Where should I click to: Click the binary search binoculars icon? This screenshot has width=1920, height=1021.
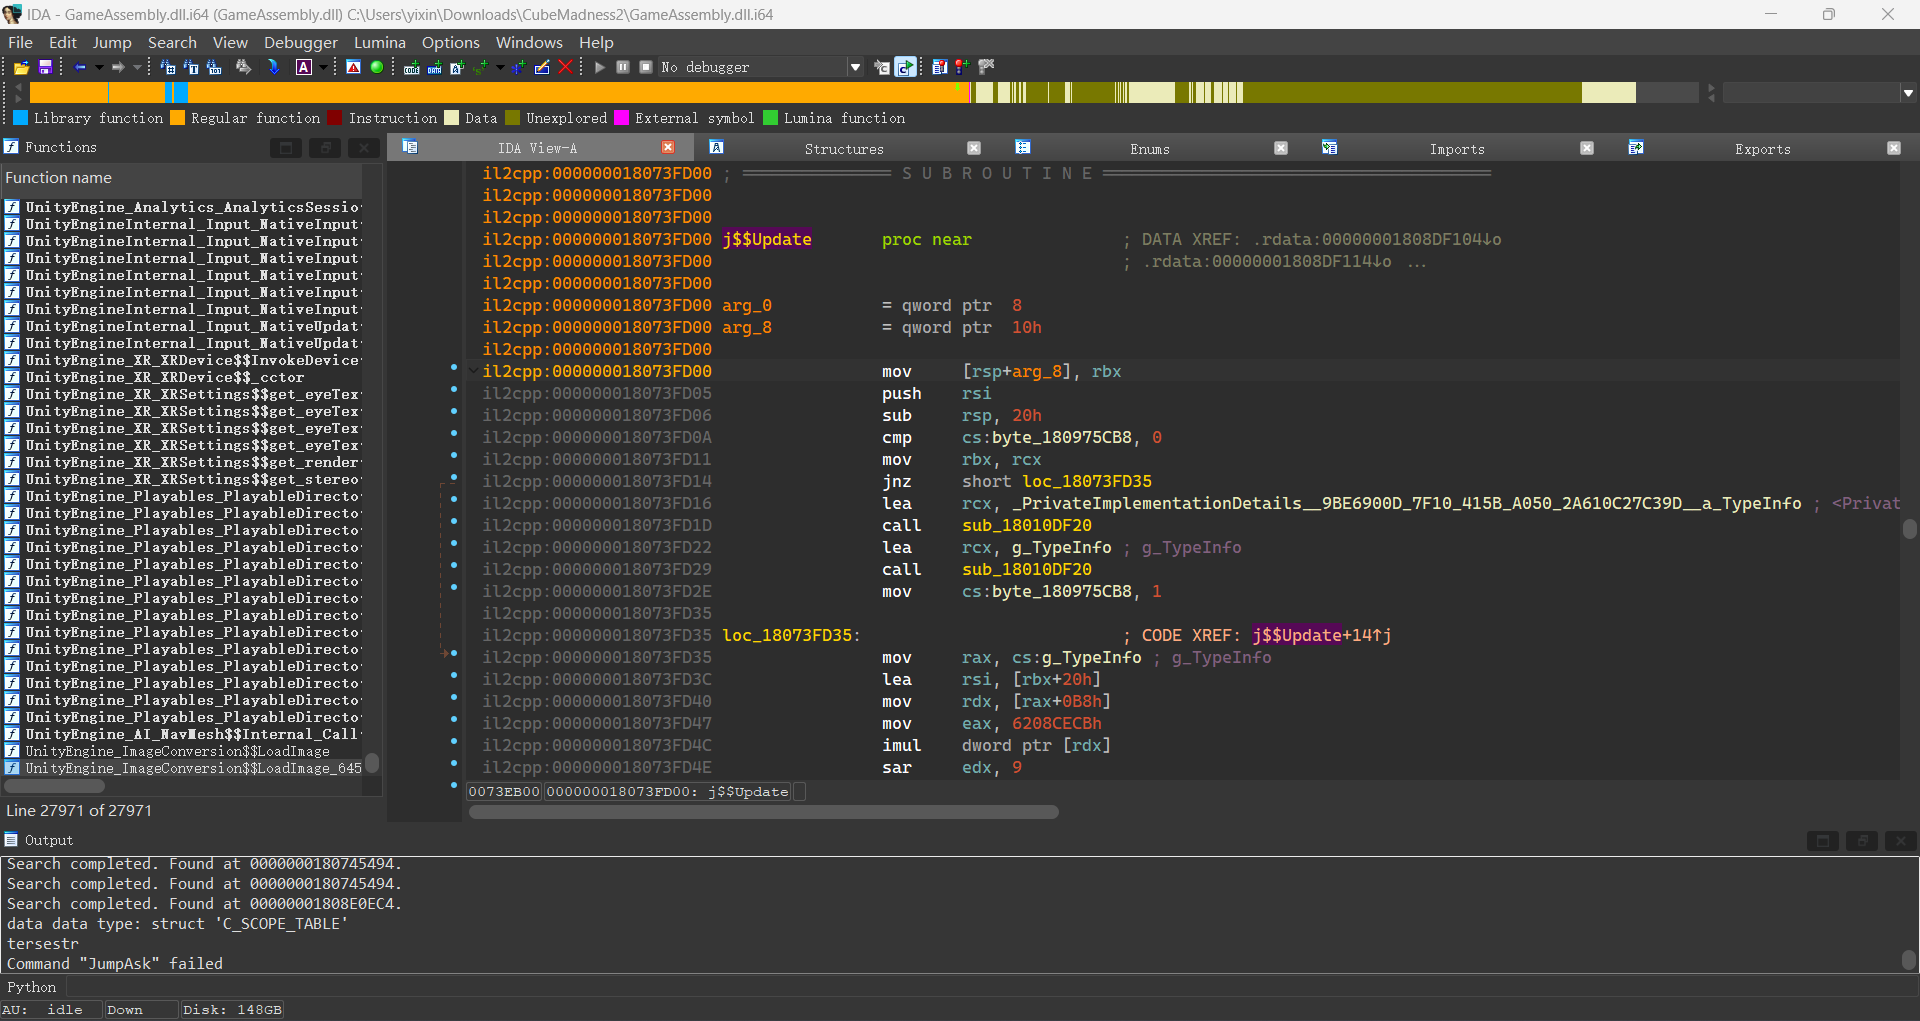213,67
